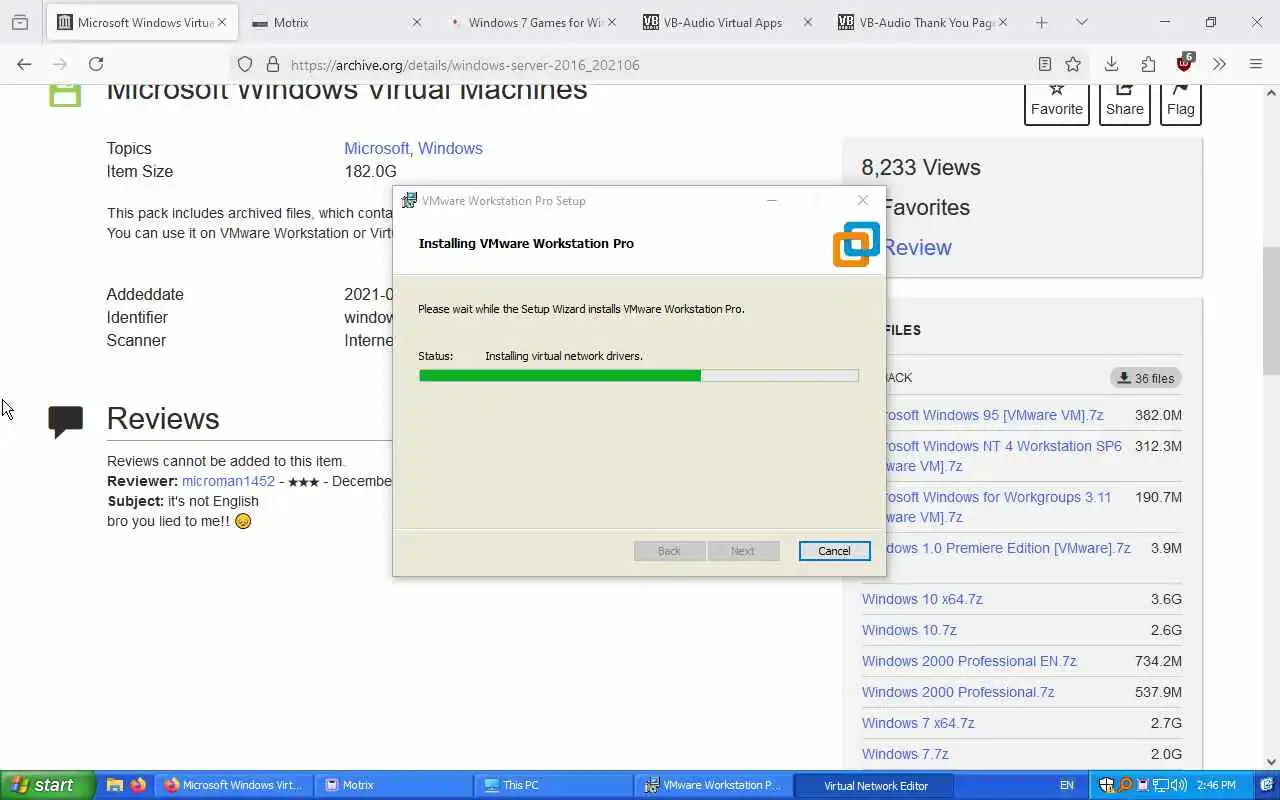This screenshot has height=800, width=1280.
Task: Click the tracking protection shield icon
Action: (245, 64)
